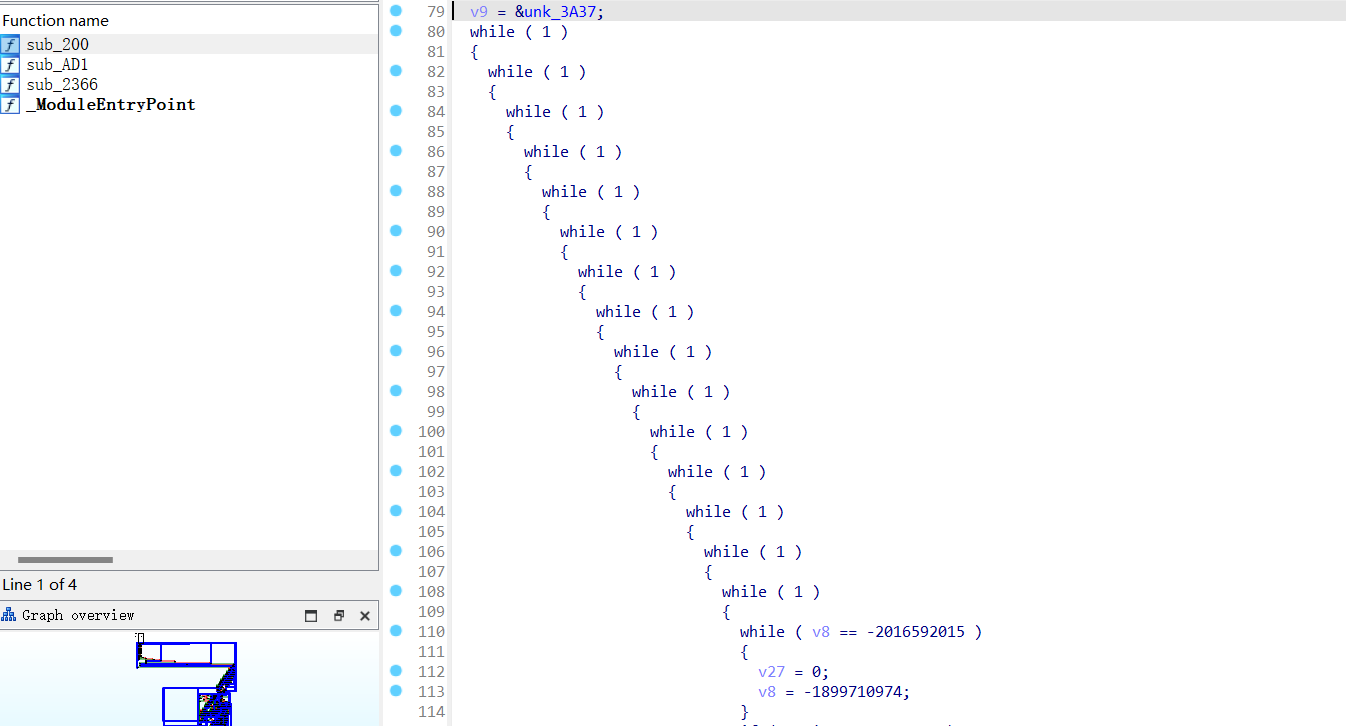This screenshot has height=726, width=1346.
Task: Toggle breakpoint dot on line 96
Action: (396, 351)
